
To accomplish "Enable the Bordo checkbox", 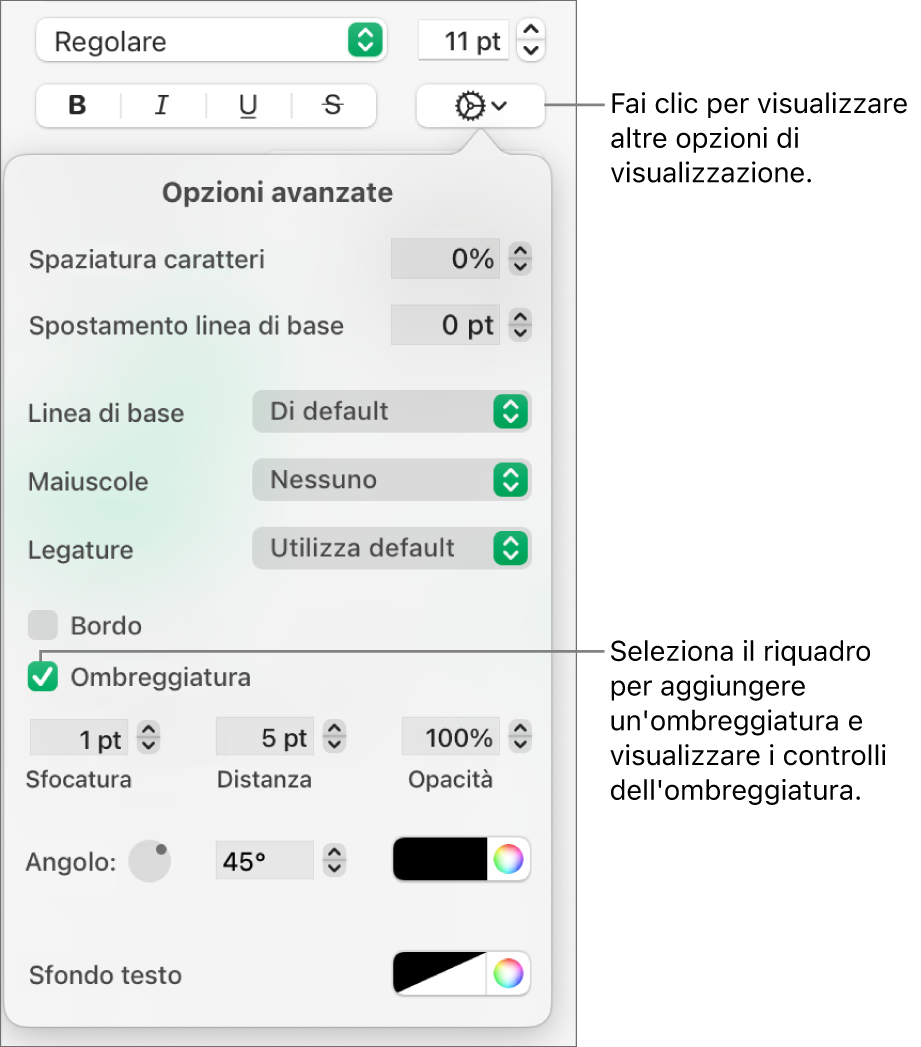I will (x=42, y=626).
